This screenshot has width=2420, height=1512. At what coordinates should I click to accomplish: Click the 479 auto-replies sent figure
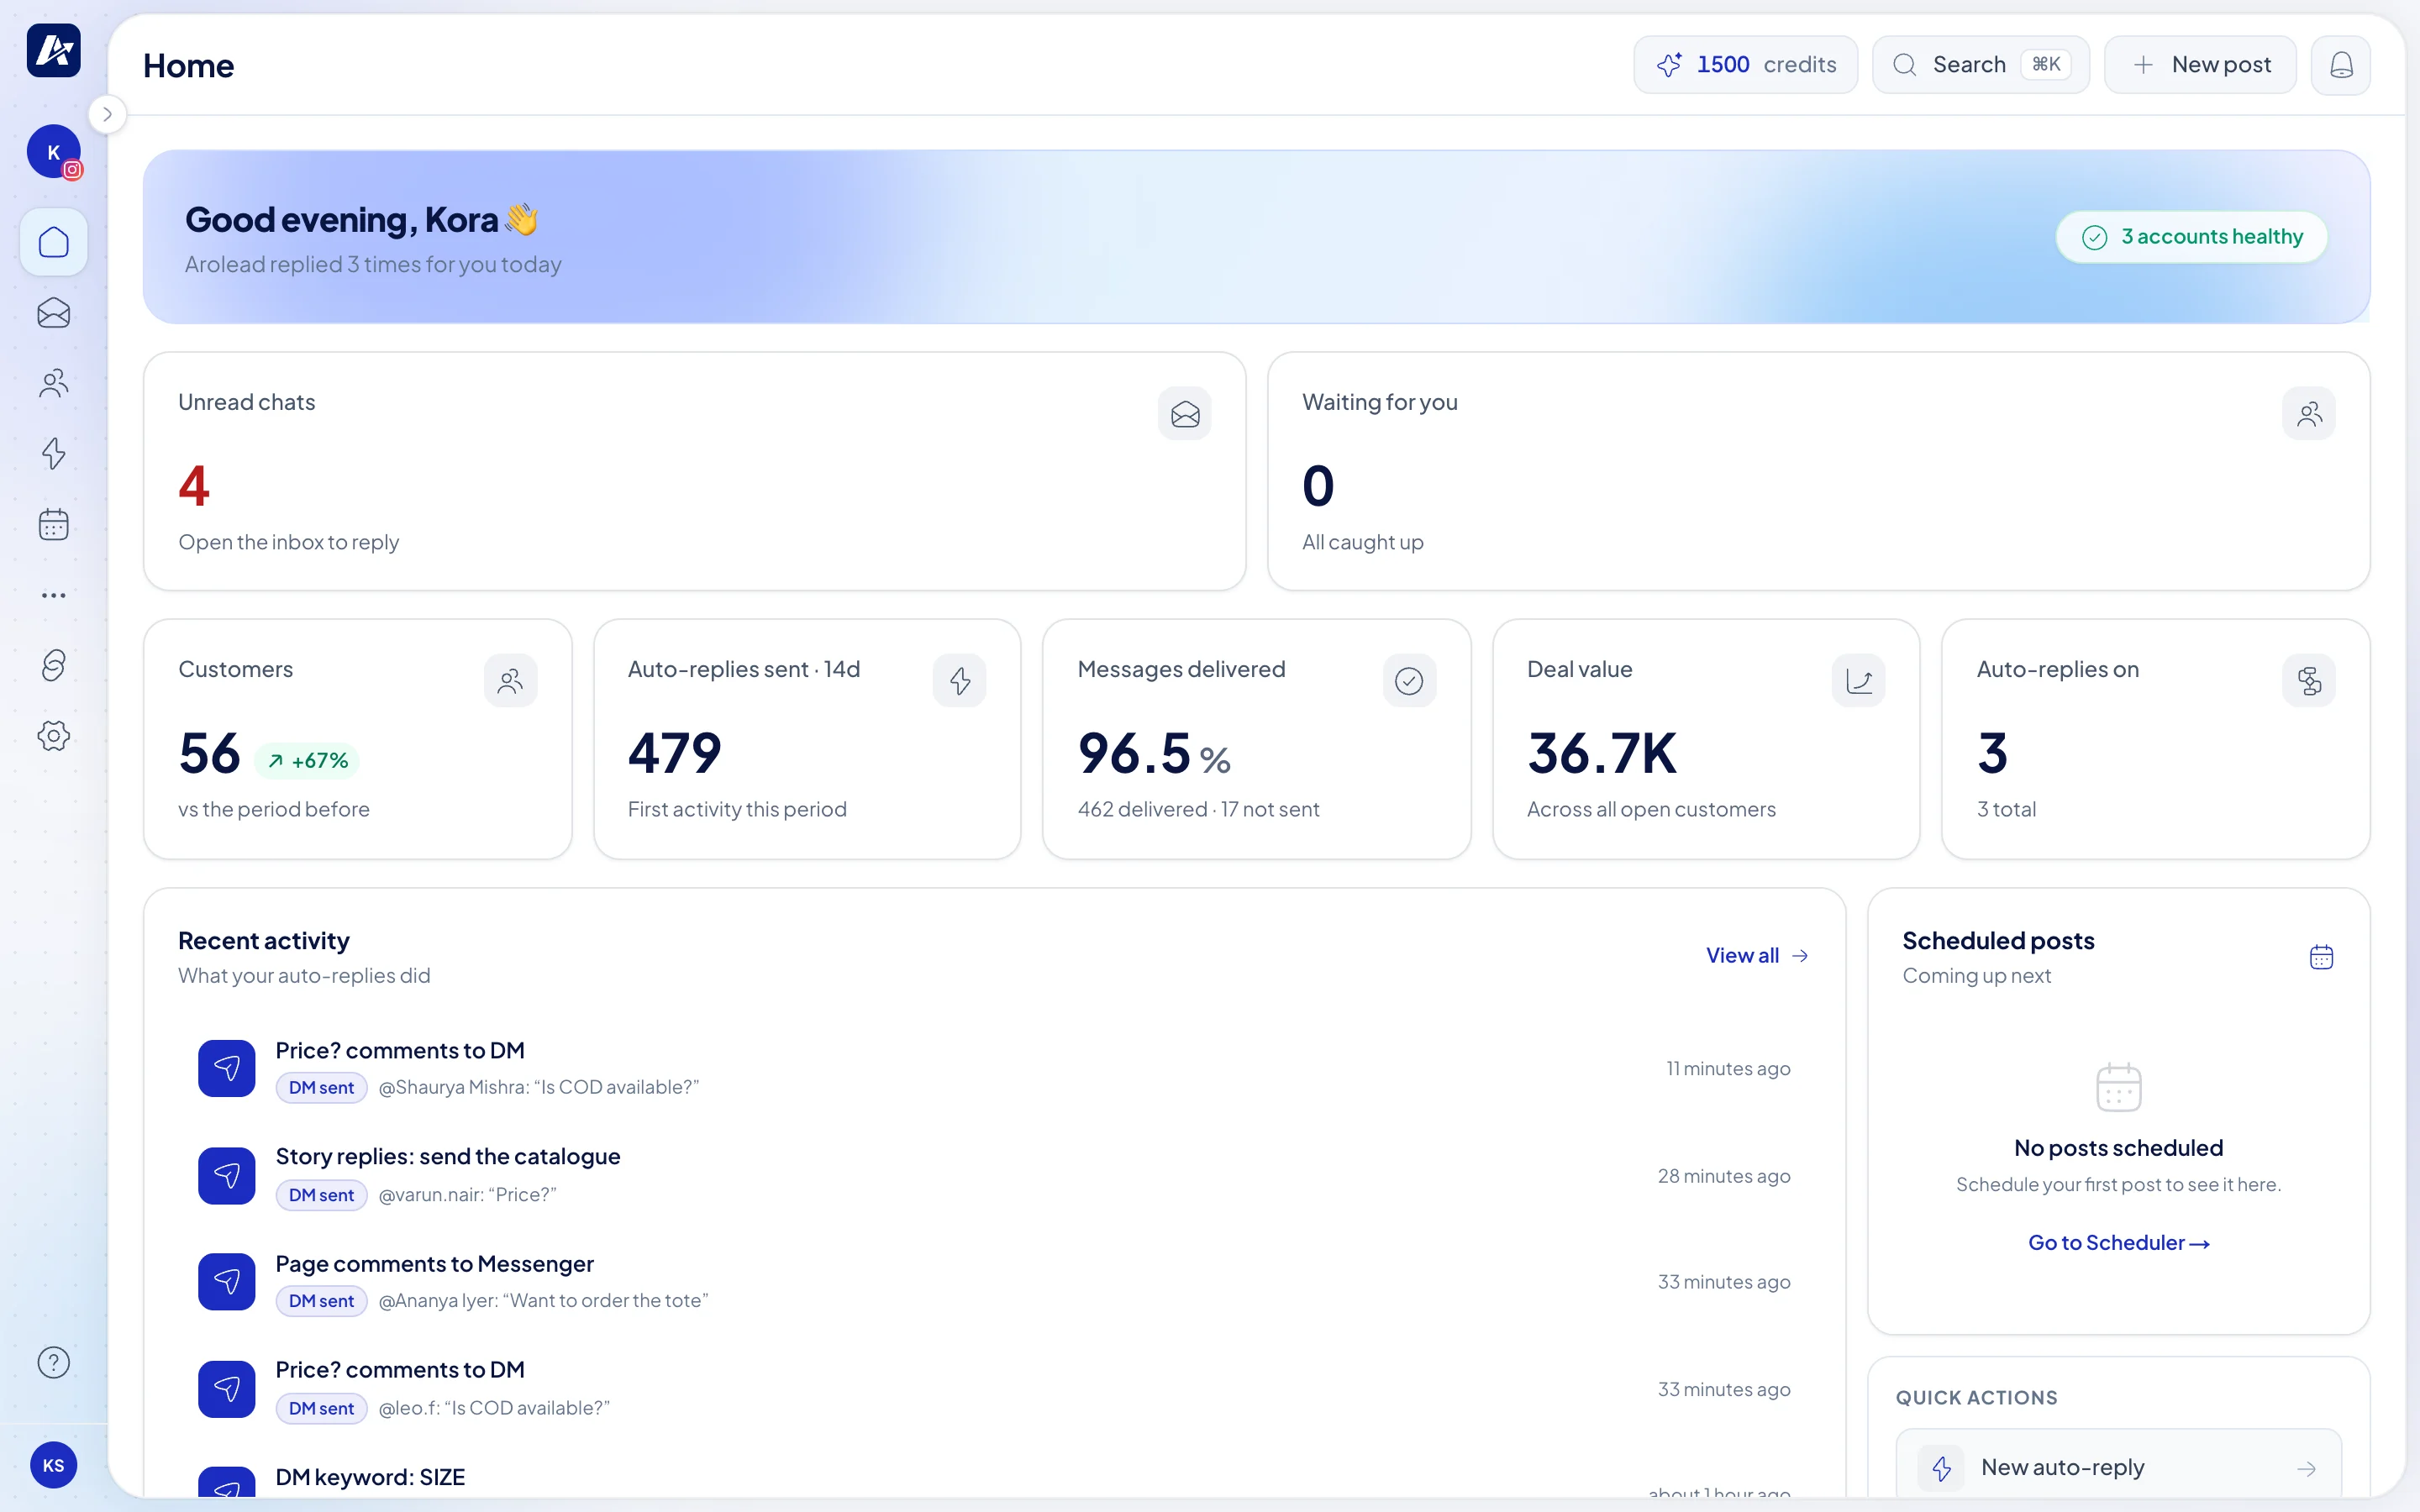tap(675, 754)
